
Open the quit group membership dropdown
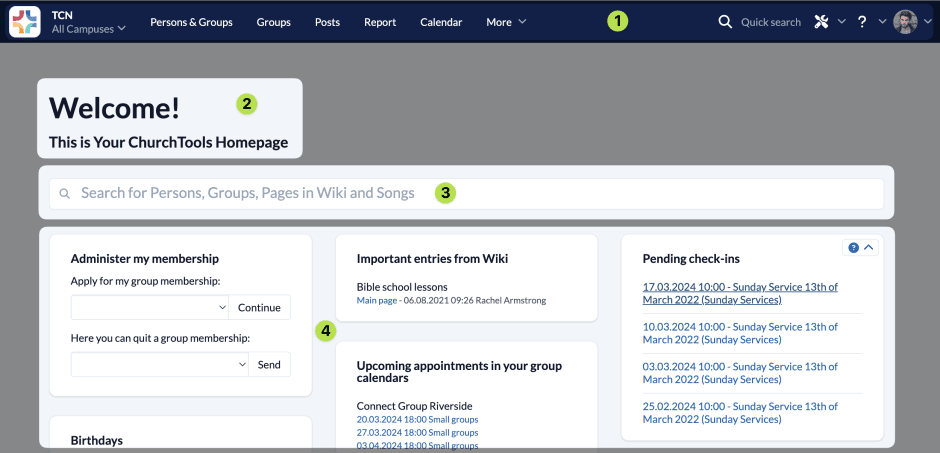(x=159, y=365)
